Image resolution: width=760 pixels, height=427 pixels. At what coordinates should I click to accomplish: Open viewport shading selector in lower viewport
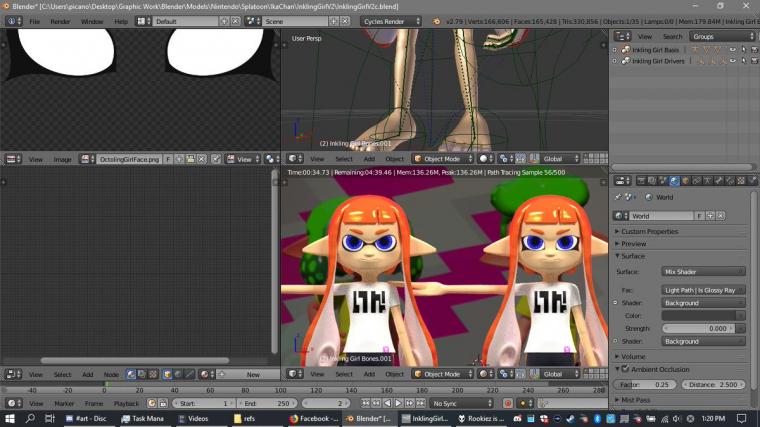(486, 374)
